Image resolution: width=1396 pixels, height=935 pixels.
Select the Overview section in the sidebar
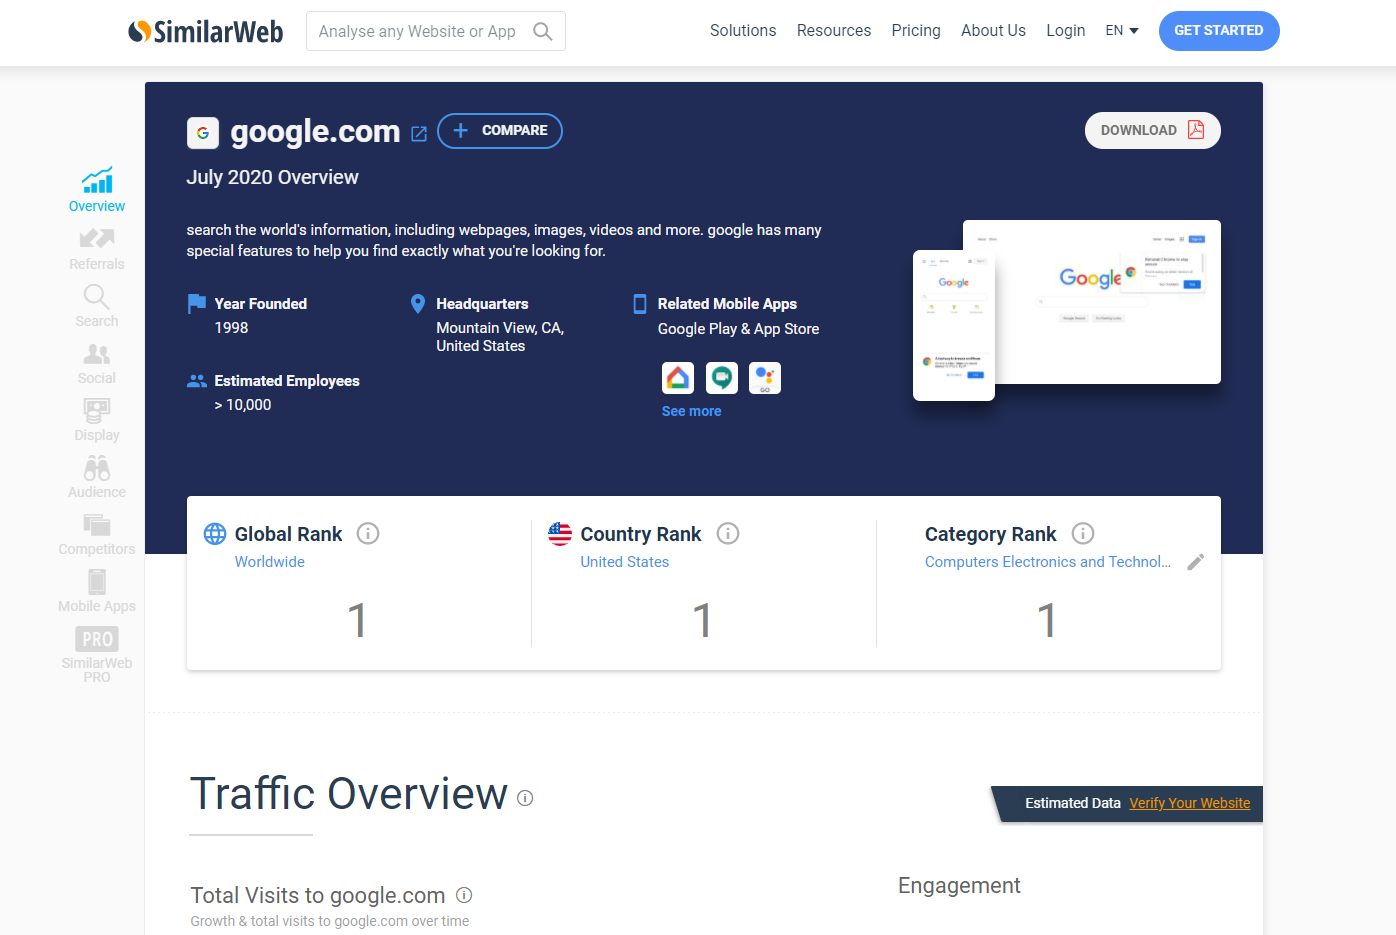click(x=96, y=189)
